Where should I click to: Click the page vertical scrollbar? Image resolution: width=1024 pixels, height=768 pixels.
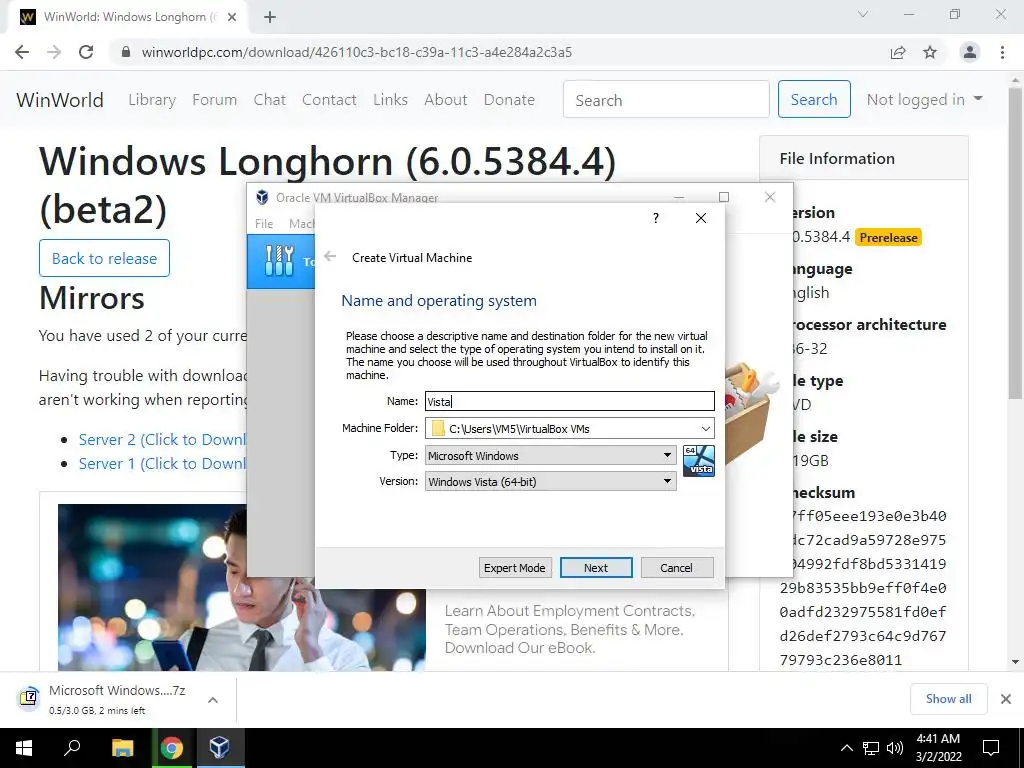click(x=1015, y=242)
